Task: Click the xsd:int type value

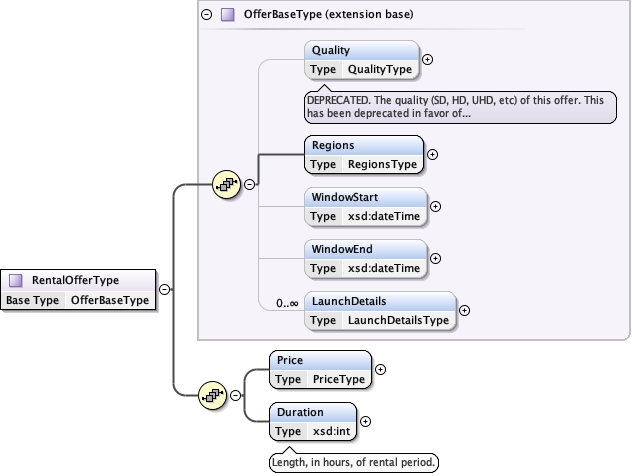Action: [x=331, y=431]
